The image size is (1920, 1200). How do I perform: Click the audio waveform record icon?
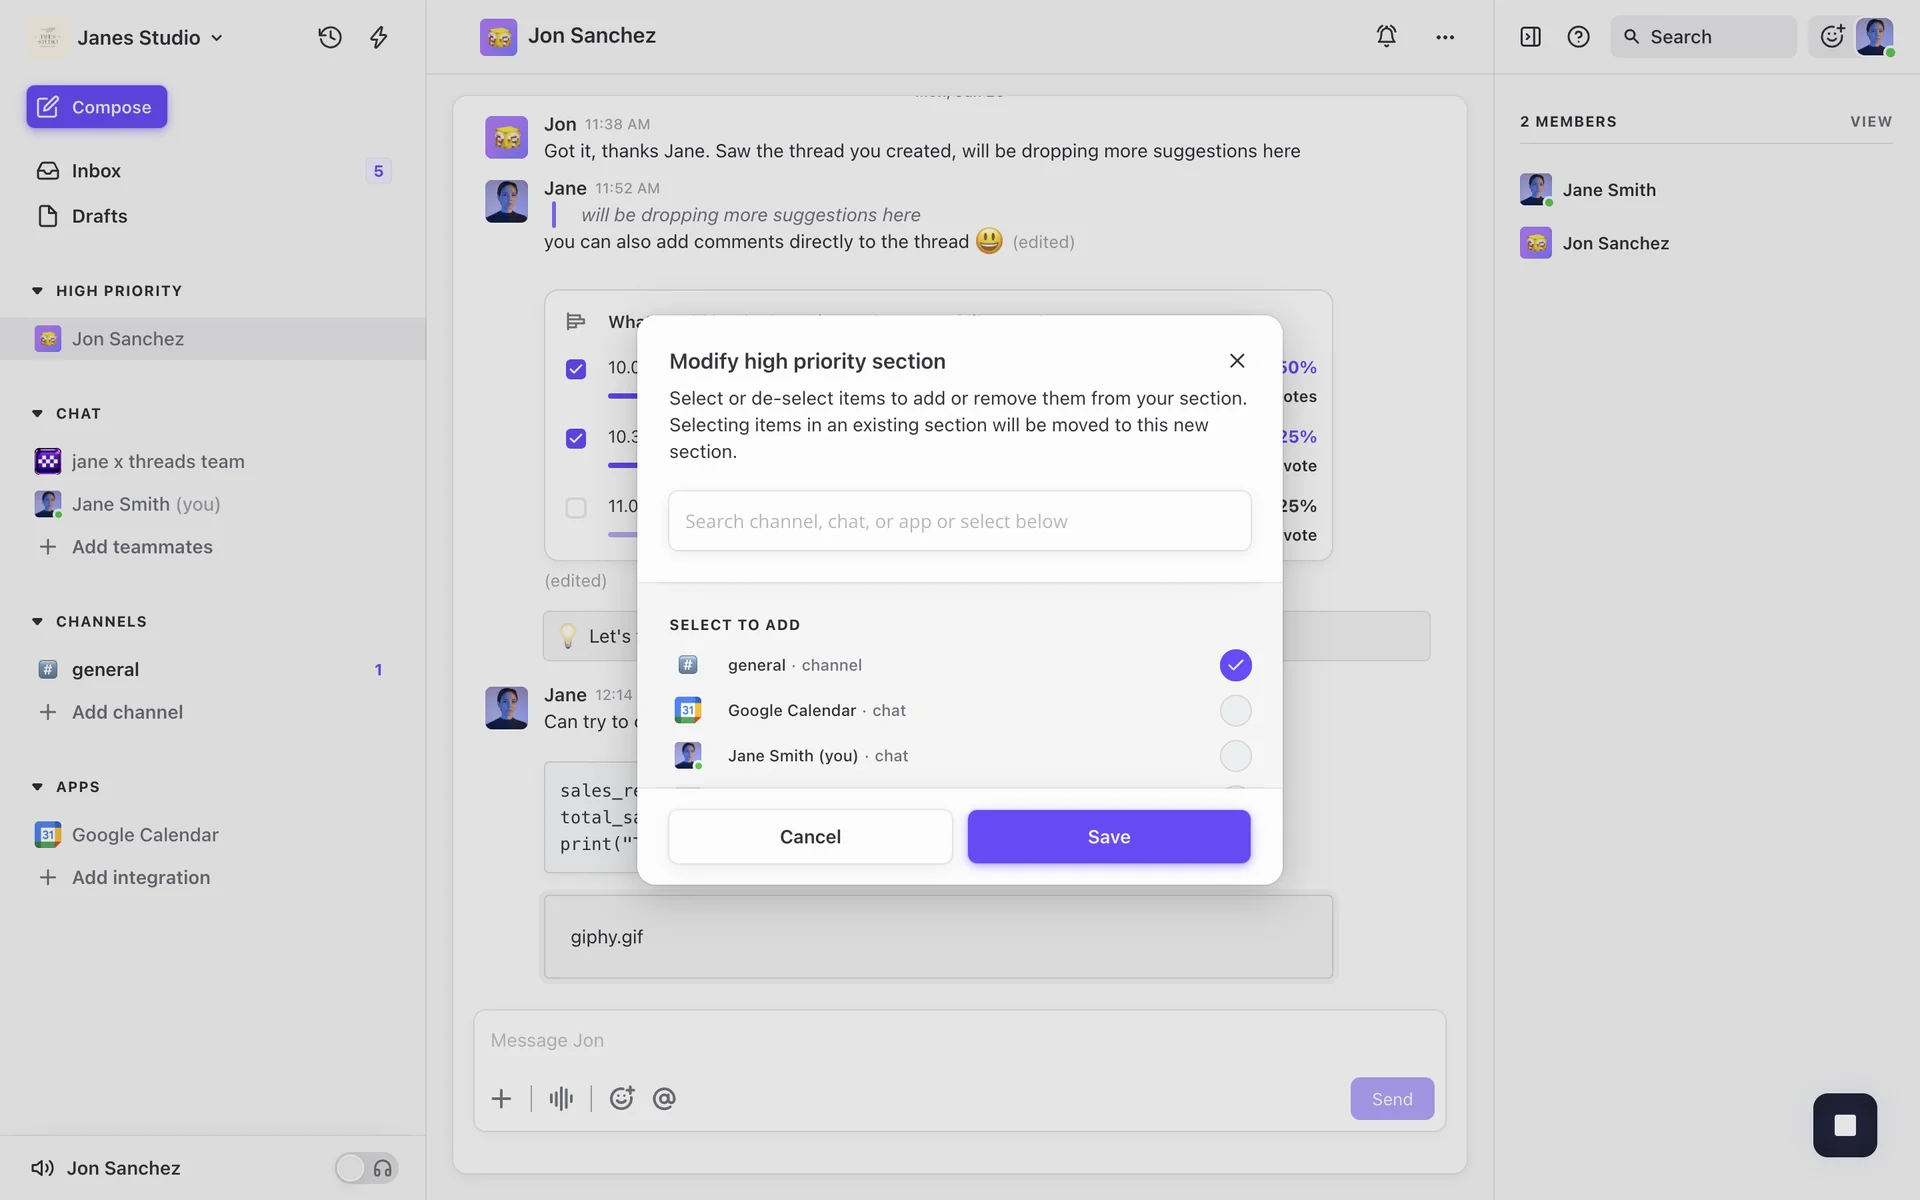point(561,1098)
